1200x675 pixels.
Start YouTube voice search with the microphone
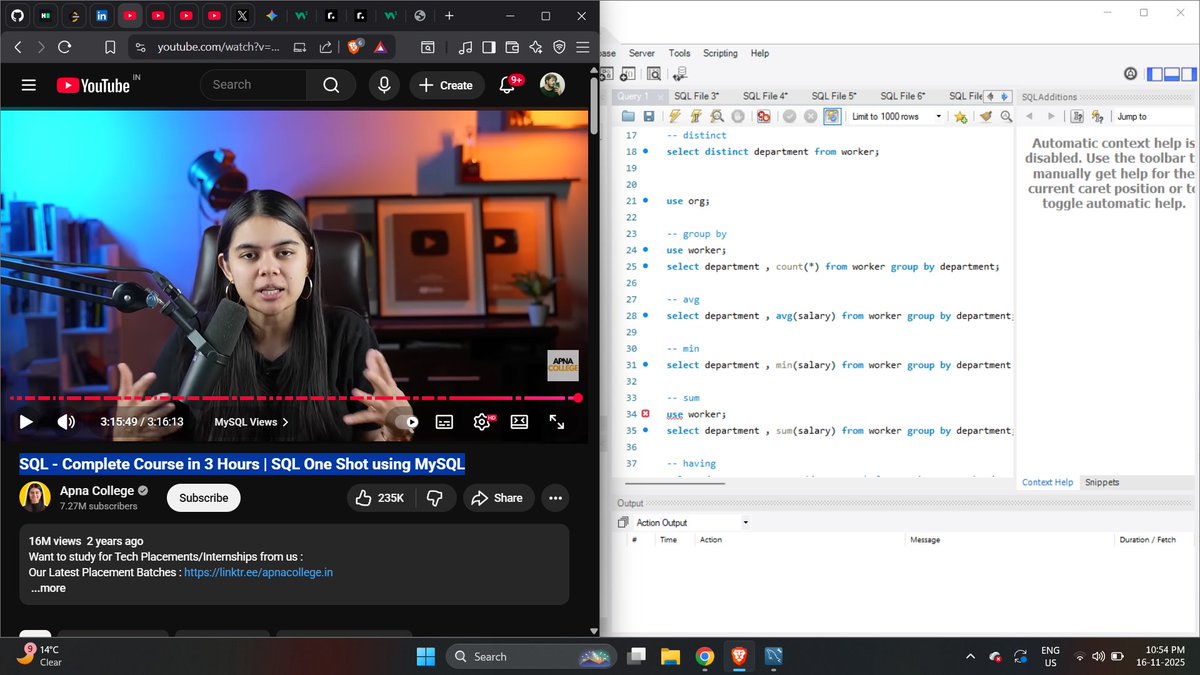coord(384,86)
